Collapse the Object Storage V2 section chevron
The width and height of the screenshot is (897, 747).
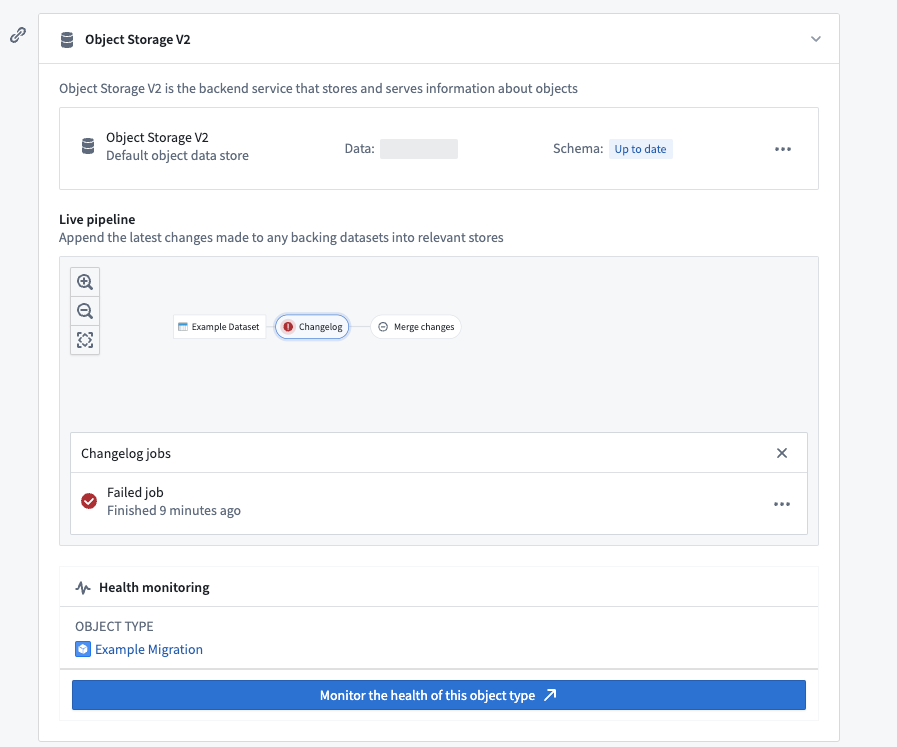[x=816, y=39]
